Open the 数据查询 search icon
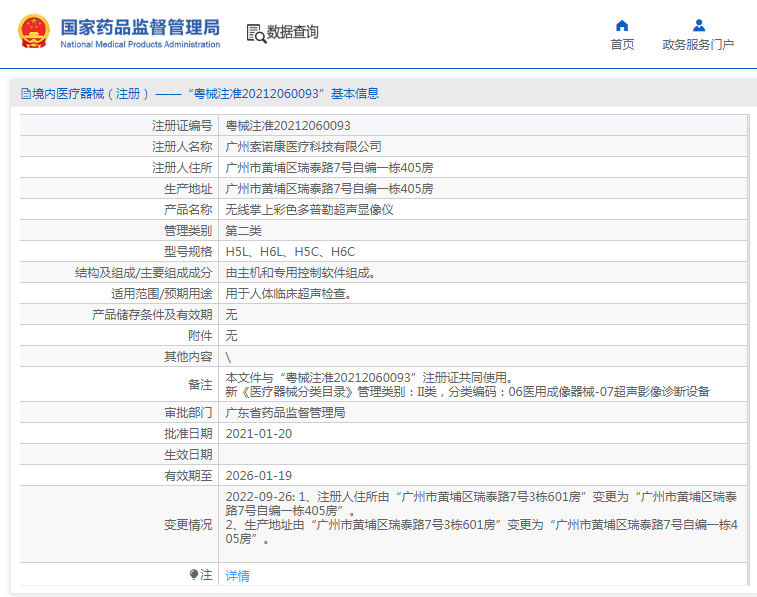This screenshot has width=757, height=597. 256,33
